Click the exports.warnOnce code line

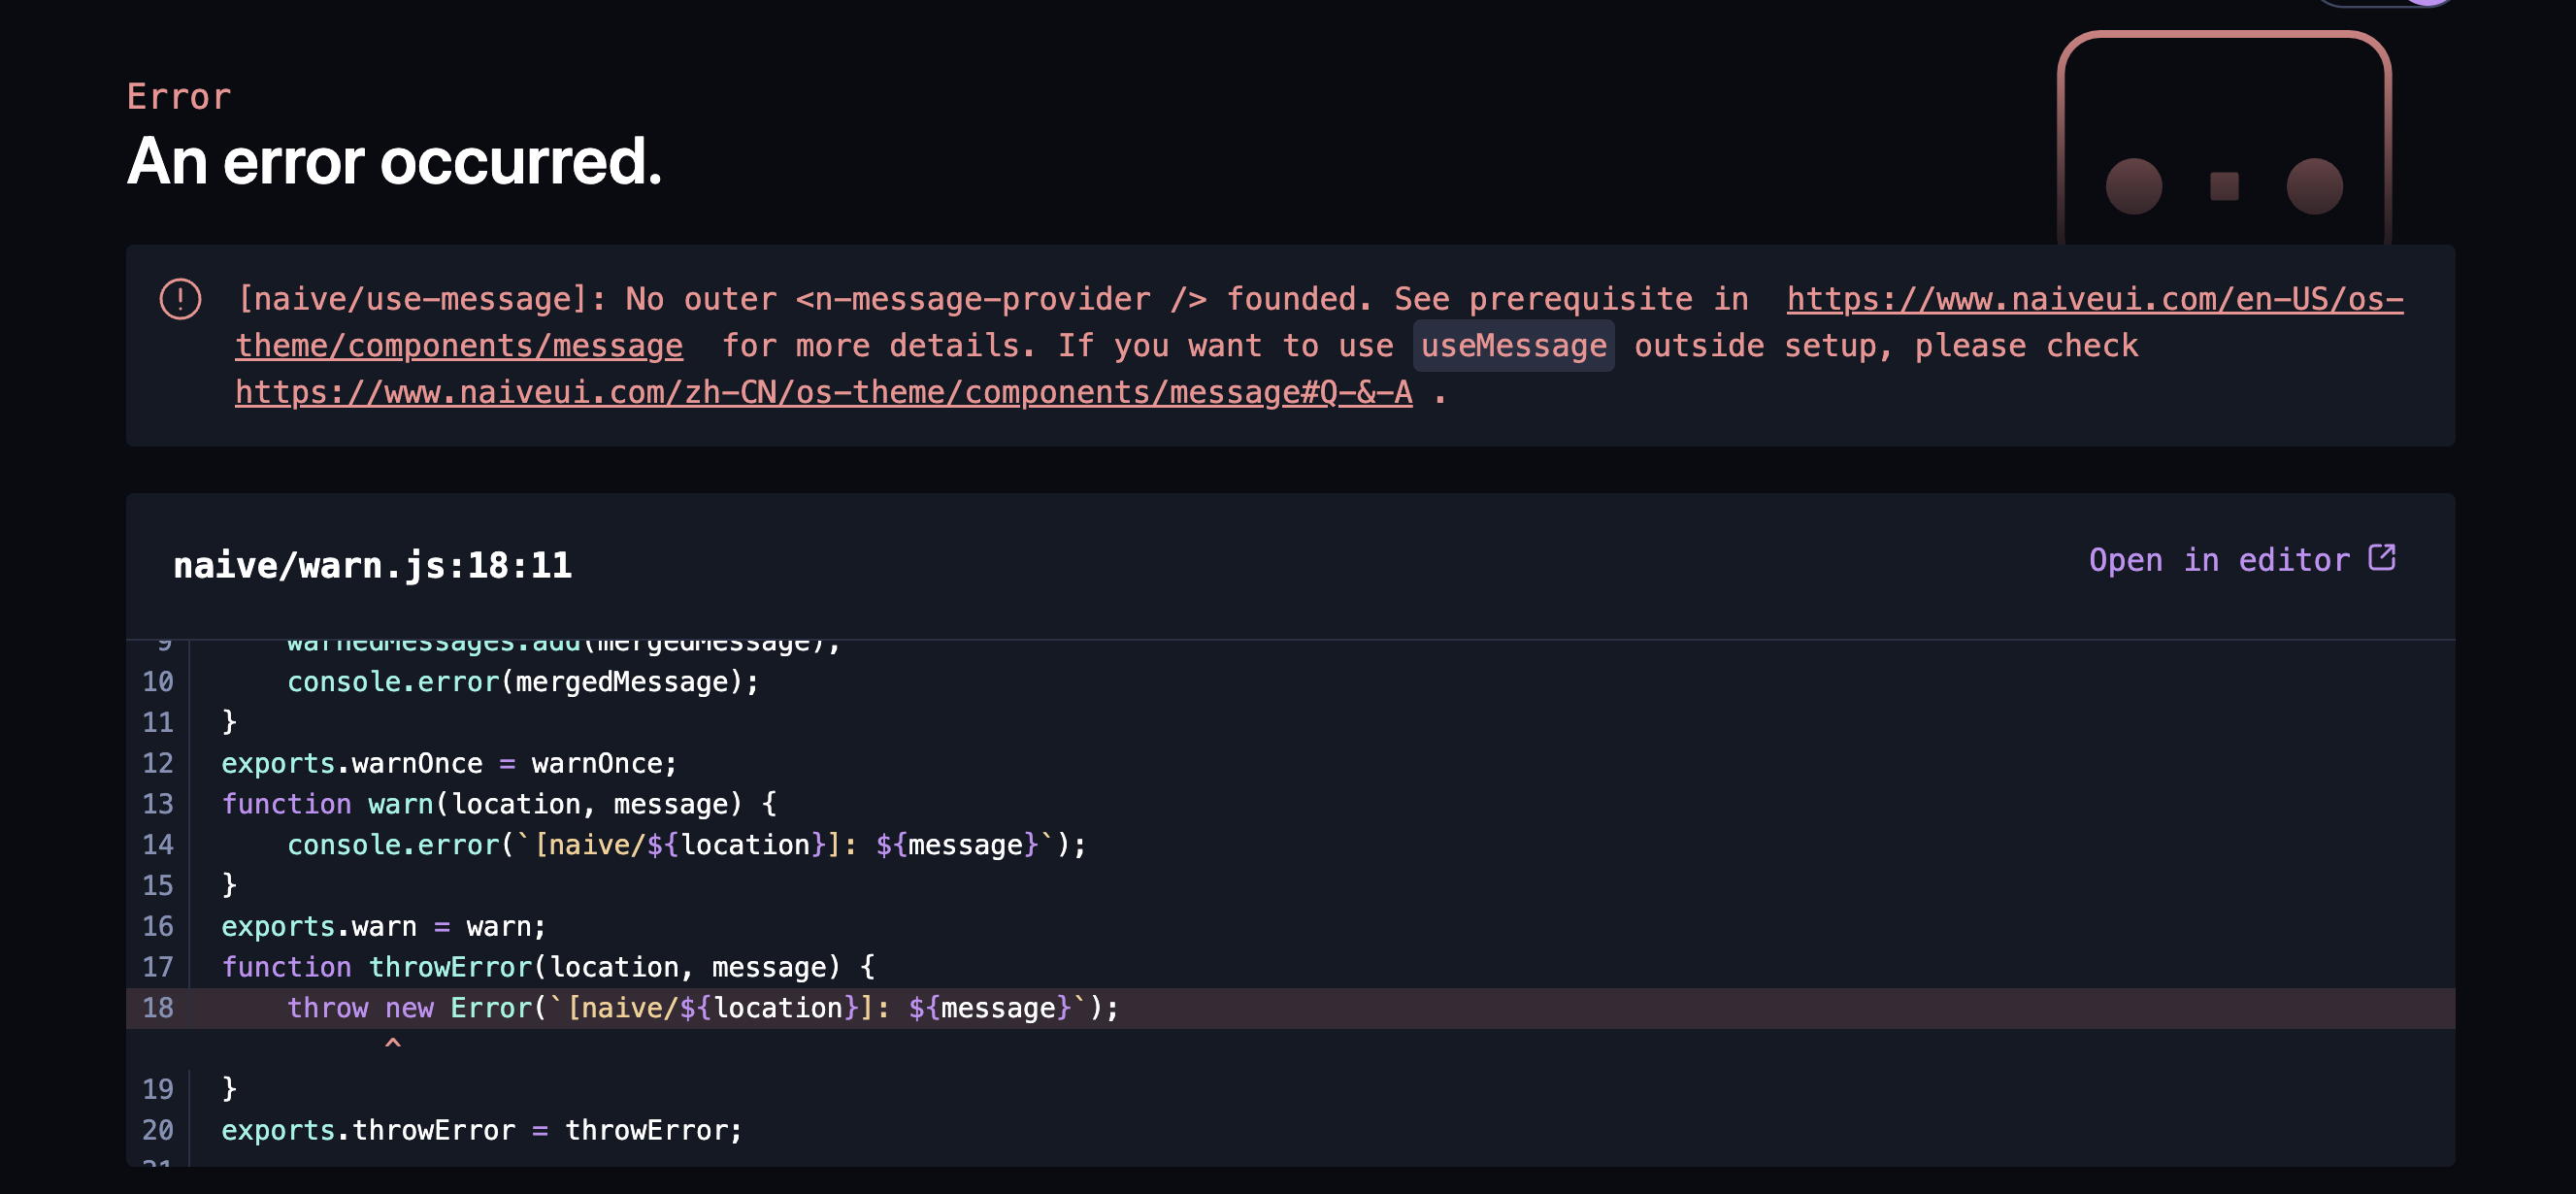click(x=449, y=763)
